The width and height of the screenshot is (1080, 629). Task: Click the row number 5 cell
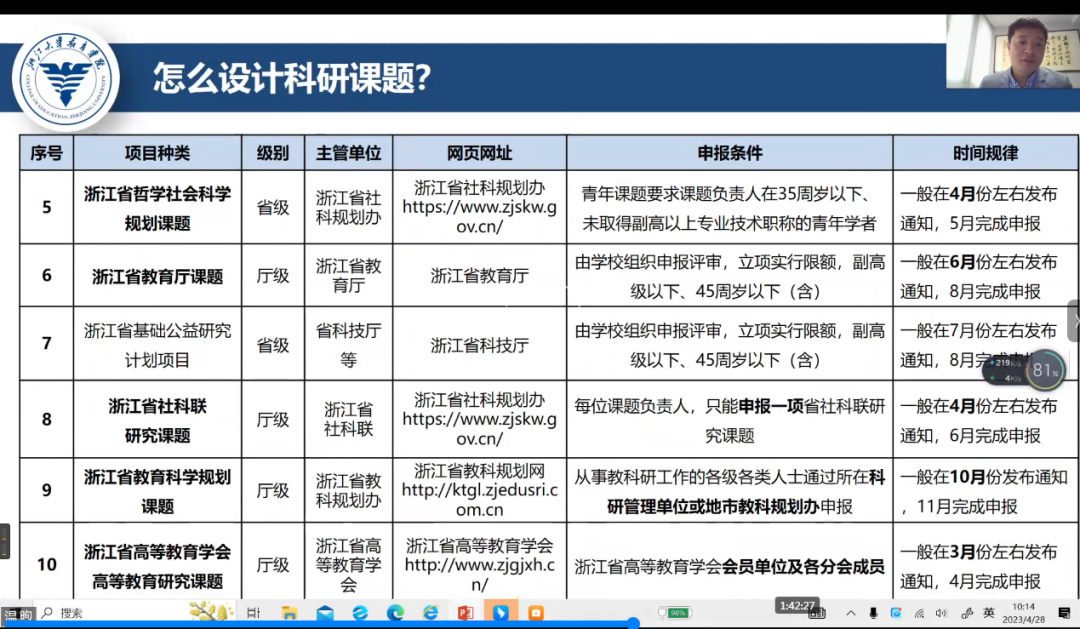click(46, 207)
